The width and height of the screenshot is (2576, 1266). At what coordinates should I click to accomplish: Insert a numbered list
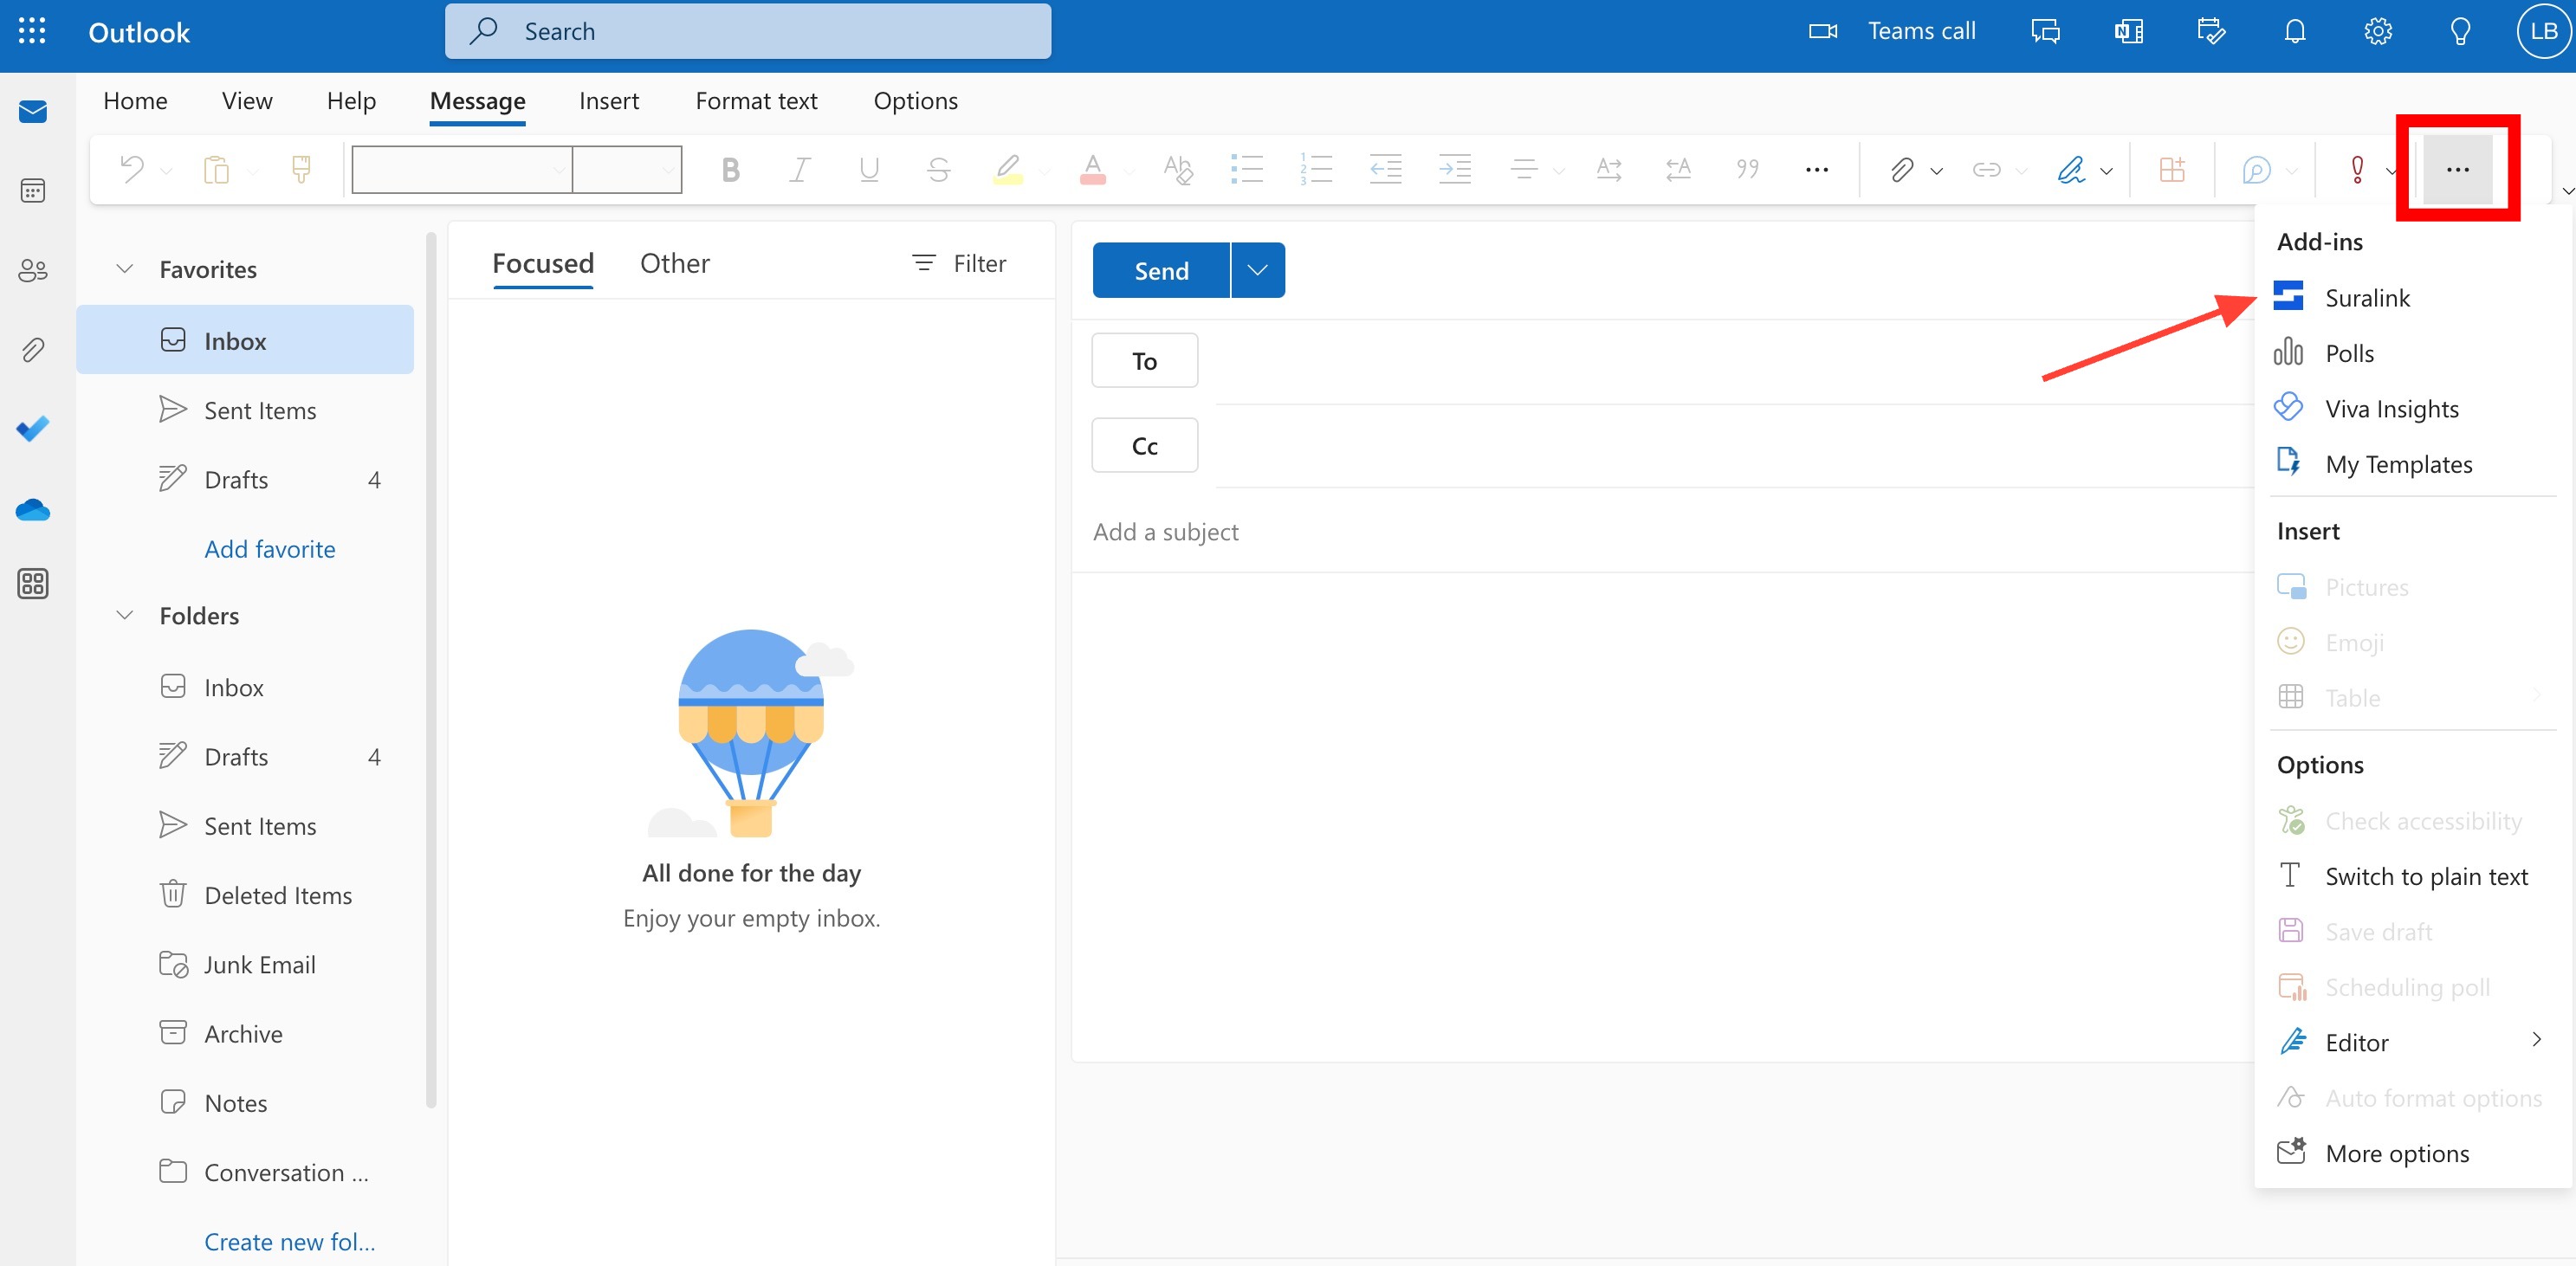1316,169
